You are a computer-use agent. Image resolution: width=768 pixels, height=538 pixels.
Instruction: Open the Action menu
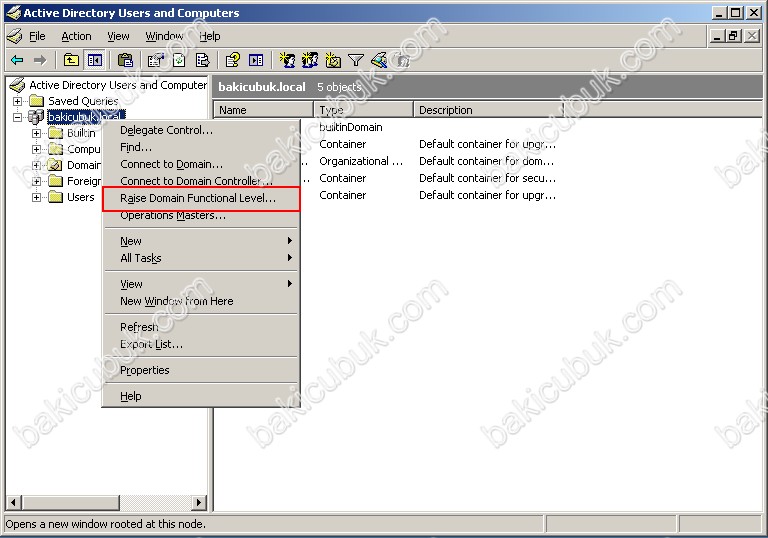point(76,36)
